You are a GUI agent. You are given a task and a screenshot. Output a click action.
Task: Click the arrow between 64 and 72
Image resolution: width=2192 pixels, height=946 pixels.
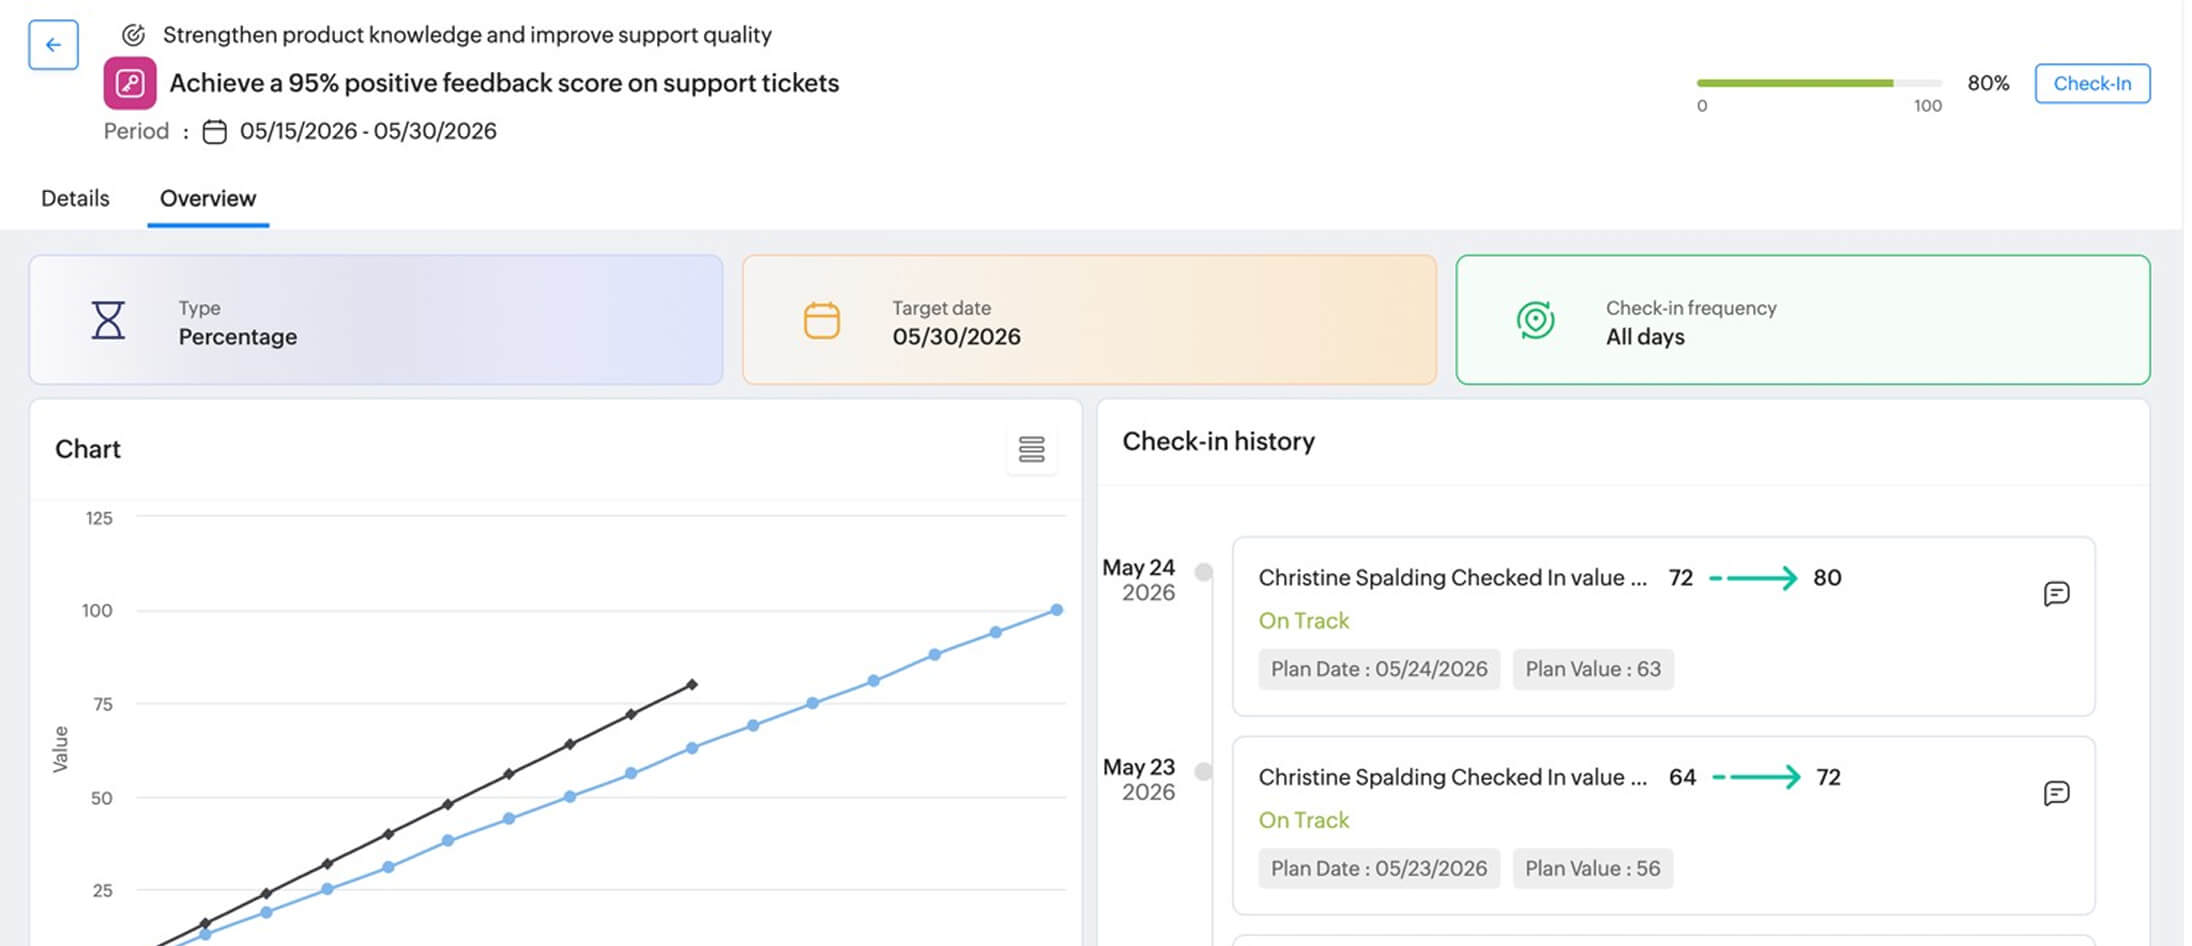pos(1756,777)
